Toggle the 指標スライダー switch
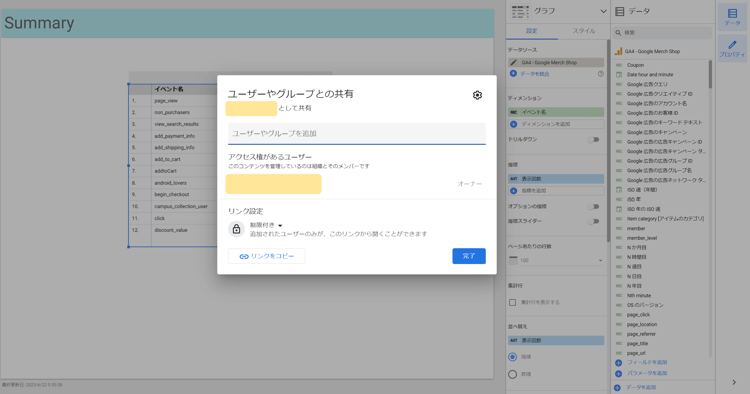Viewport: 750px width, 394px height. click(x=594, y=221)
